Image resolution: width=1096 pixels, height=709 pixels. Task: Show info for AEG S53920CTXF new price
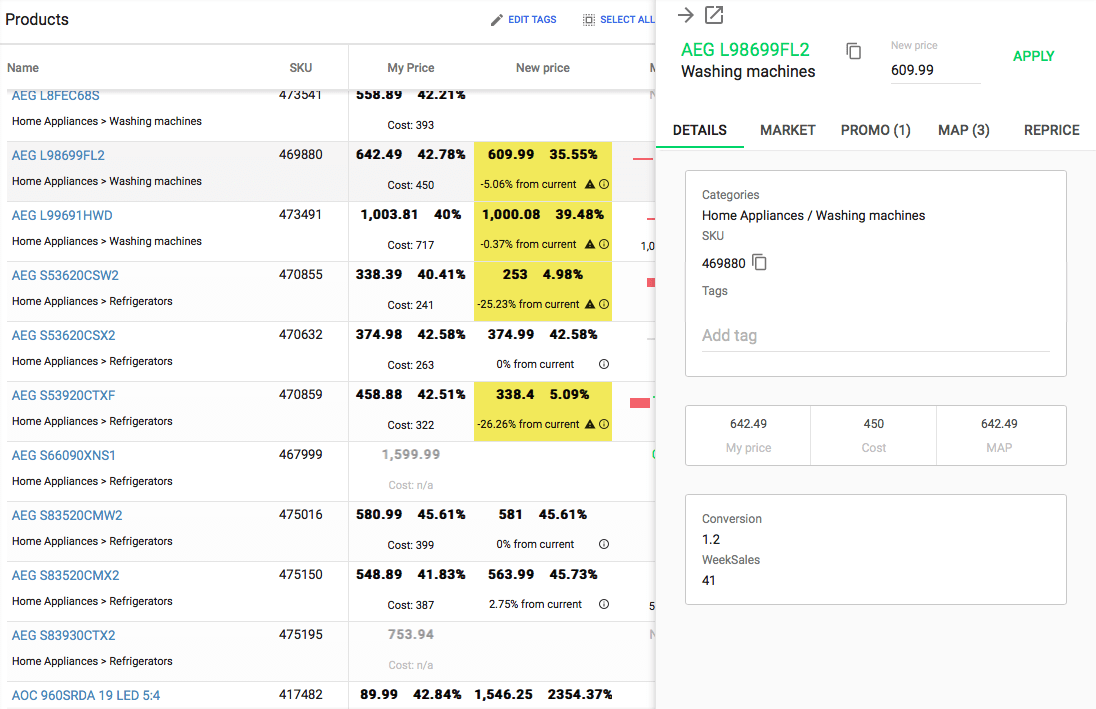(x=604, y=424)
